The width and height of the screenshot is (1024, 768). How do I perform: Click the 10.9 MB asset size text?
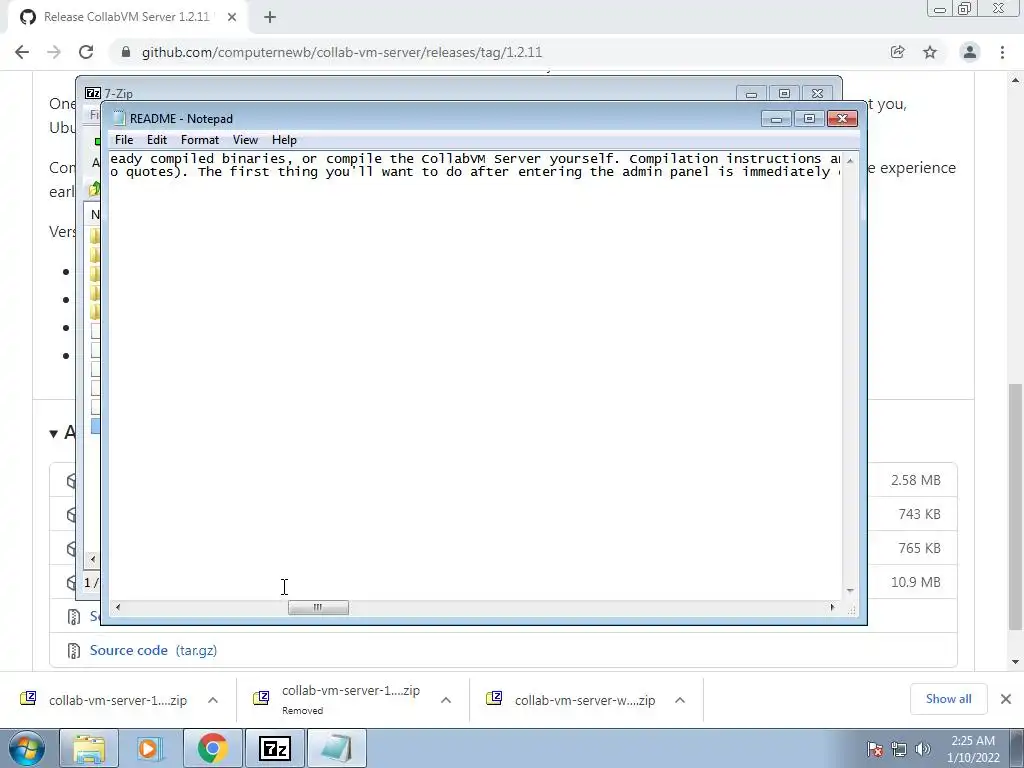(916, 582)
